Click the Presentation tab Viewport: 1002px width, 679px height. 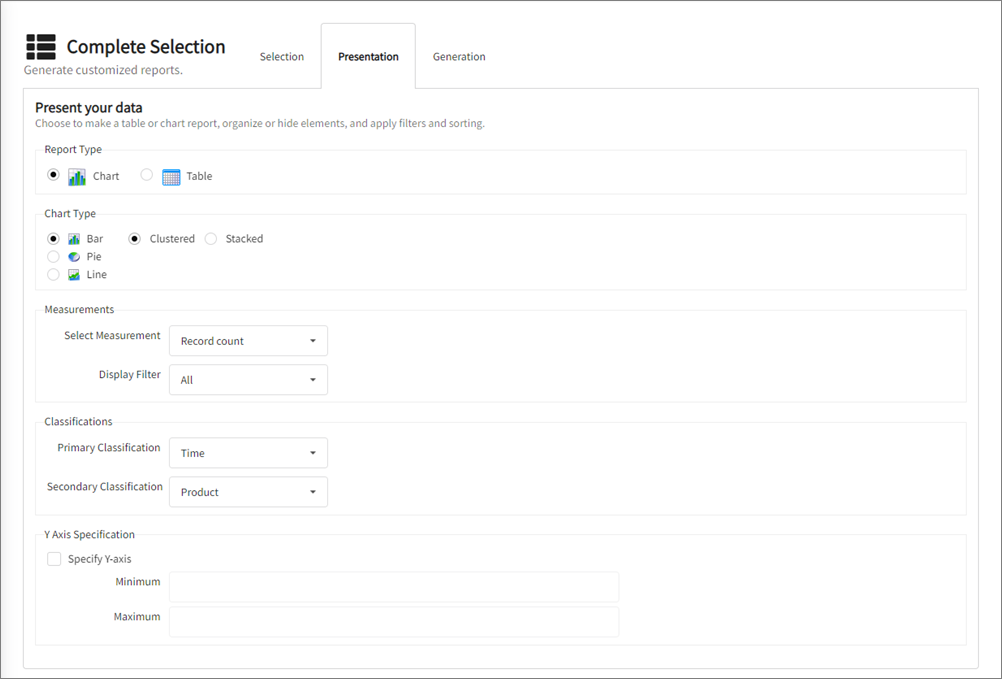tap(368, 57)
